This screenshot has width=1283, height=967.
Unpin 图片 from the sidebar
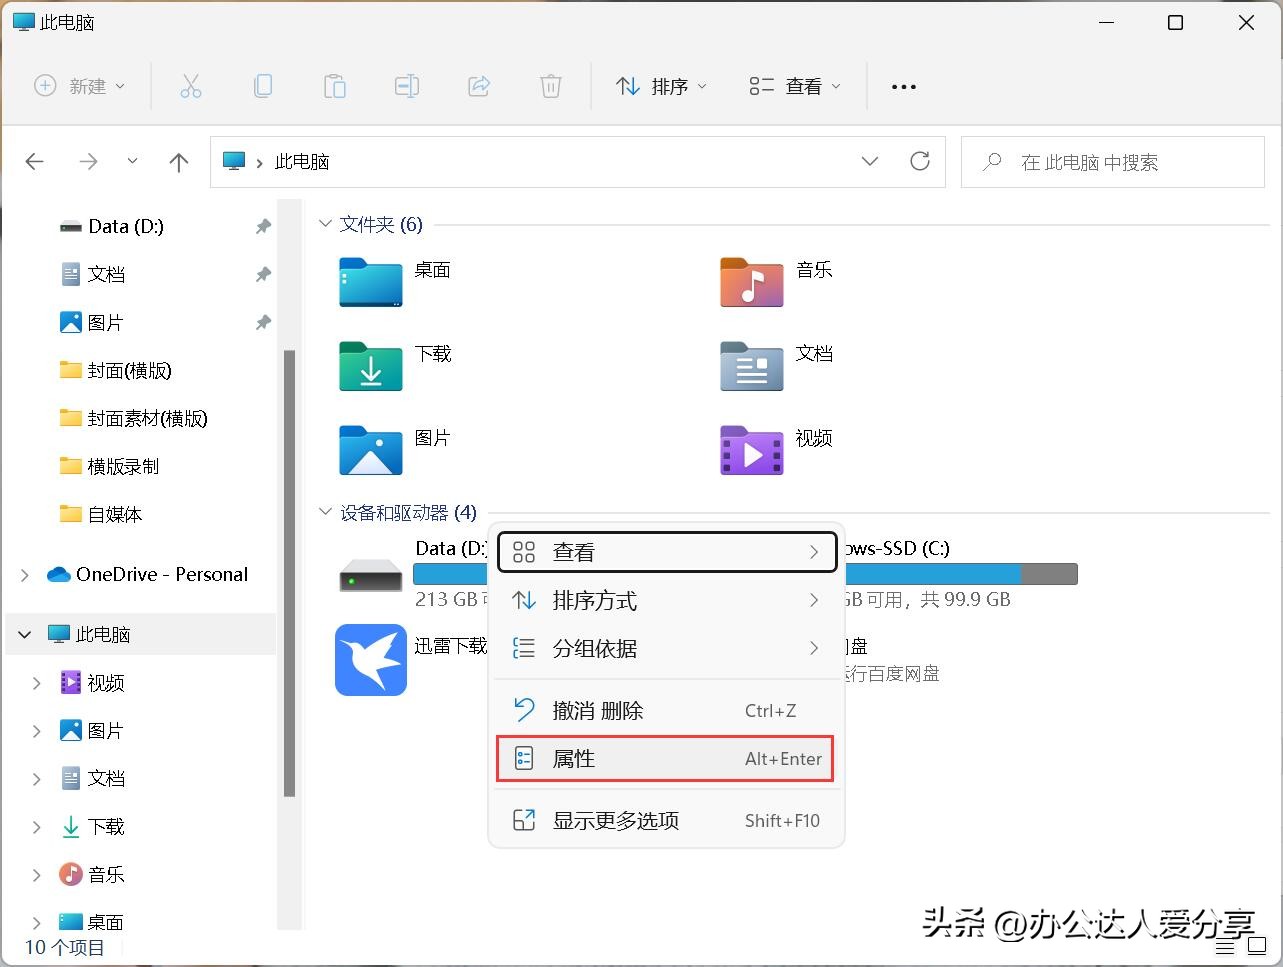tap(263, 322)
